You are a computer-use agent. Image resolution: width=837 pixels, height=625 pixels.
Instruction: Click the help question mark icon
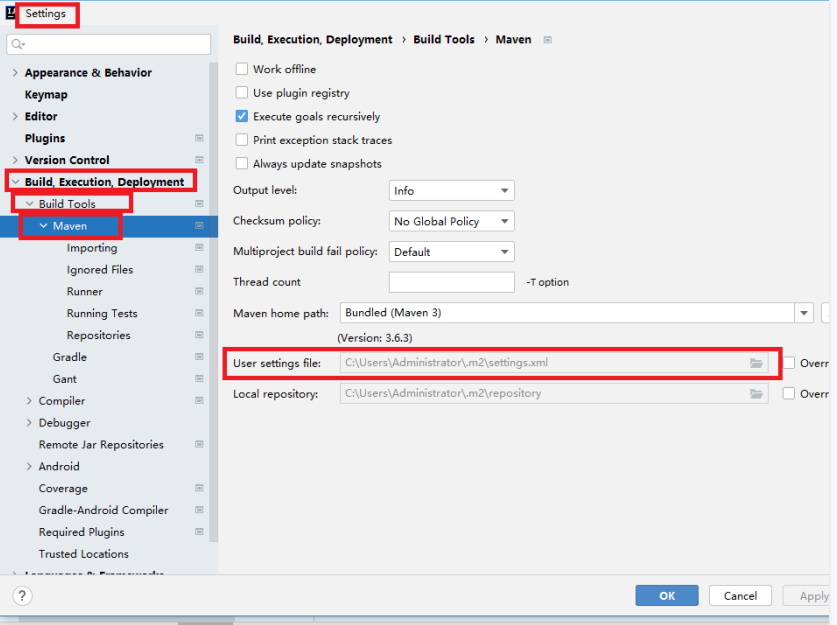point(22,596)
